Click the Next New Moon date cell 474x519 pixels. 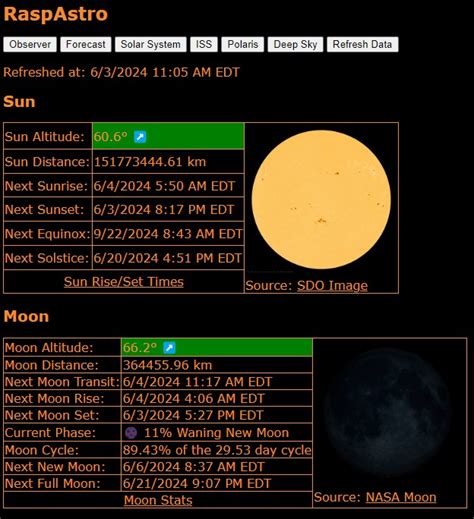[217, 467]
